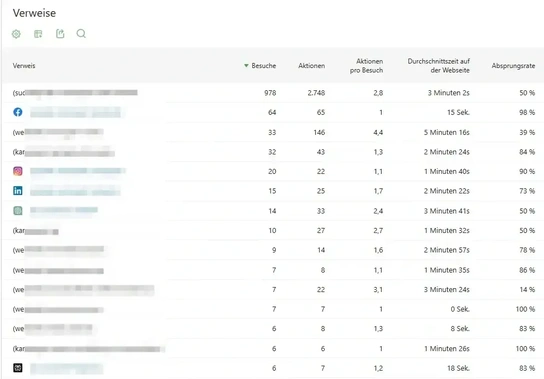Viewport: 544px width, 379px height.
Task: Click the Verweise title text
Action: (x=34, y=13)
